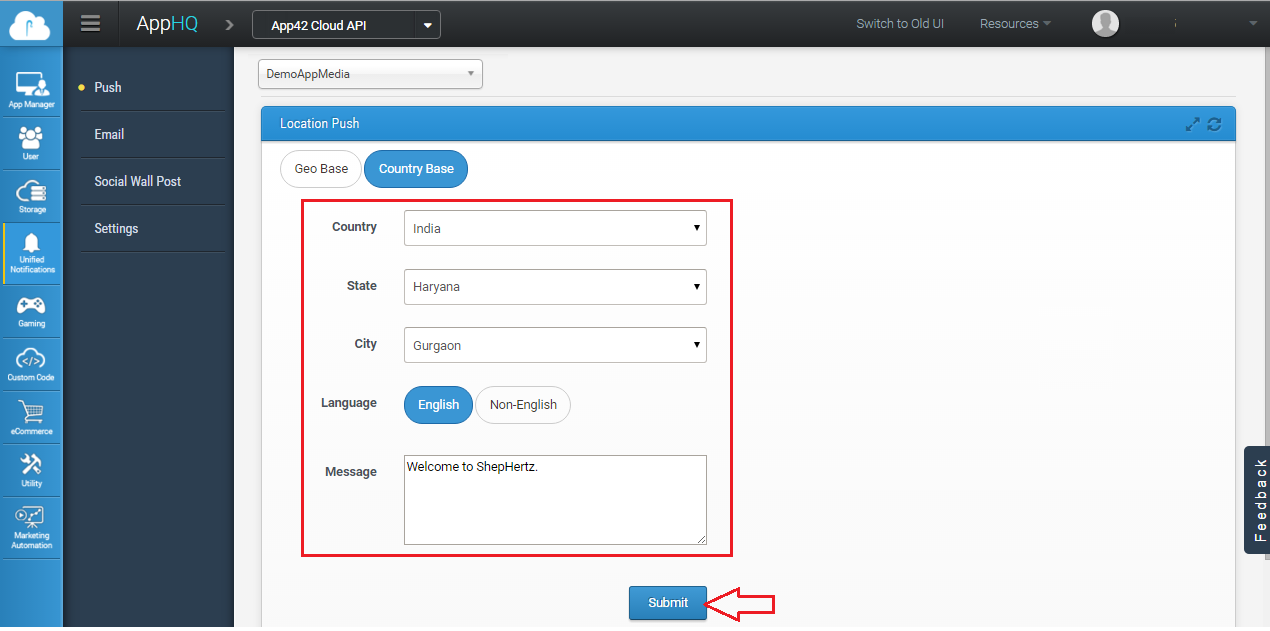Open the Custom Code section
1270x631 pixels.
pos(31,364)
